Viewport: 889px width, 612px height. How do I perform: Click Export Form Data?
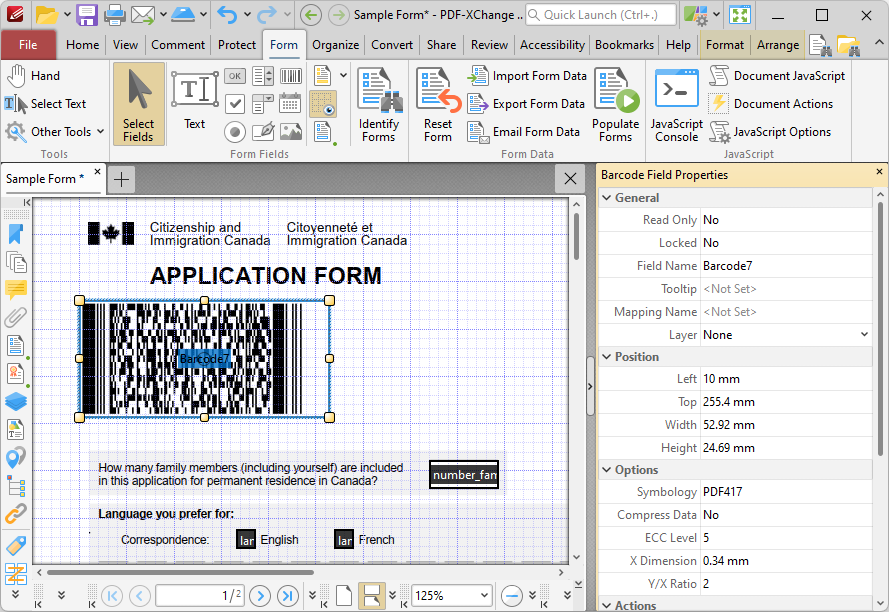click(x=526, y=104)
